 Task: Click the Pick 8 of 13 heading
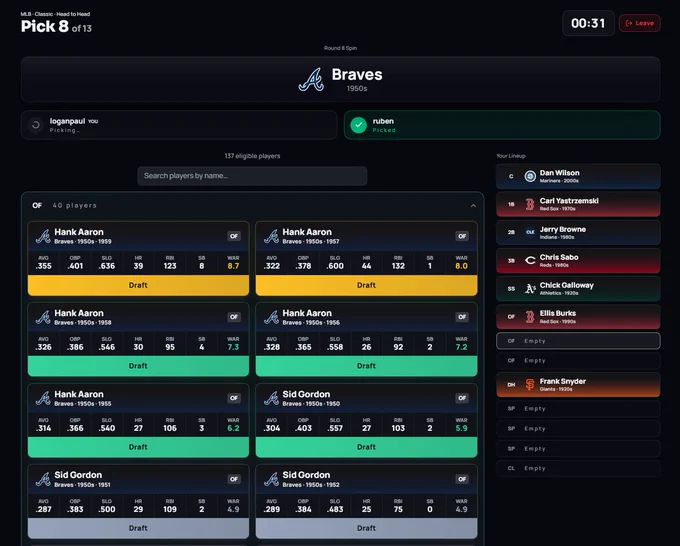[x=56, y=27]
